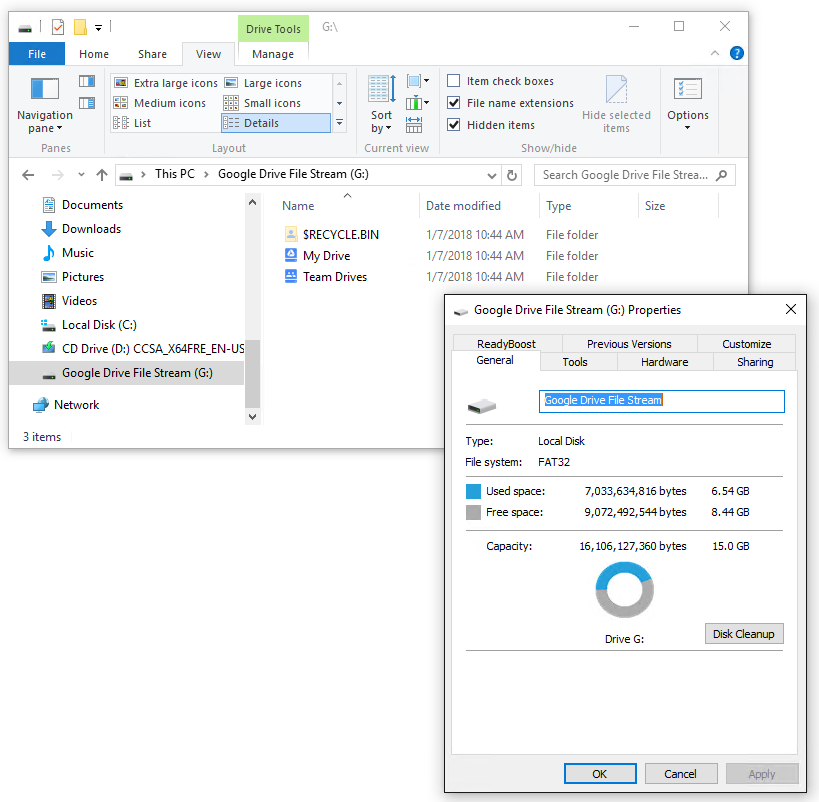Click the Disk Cleanup button
Image resolution: width=819 pixels, height=802 pixels.
pyautogui.click(x=744, y=633)
